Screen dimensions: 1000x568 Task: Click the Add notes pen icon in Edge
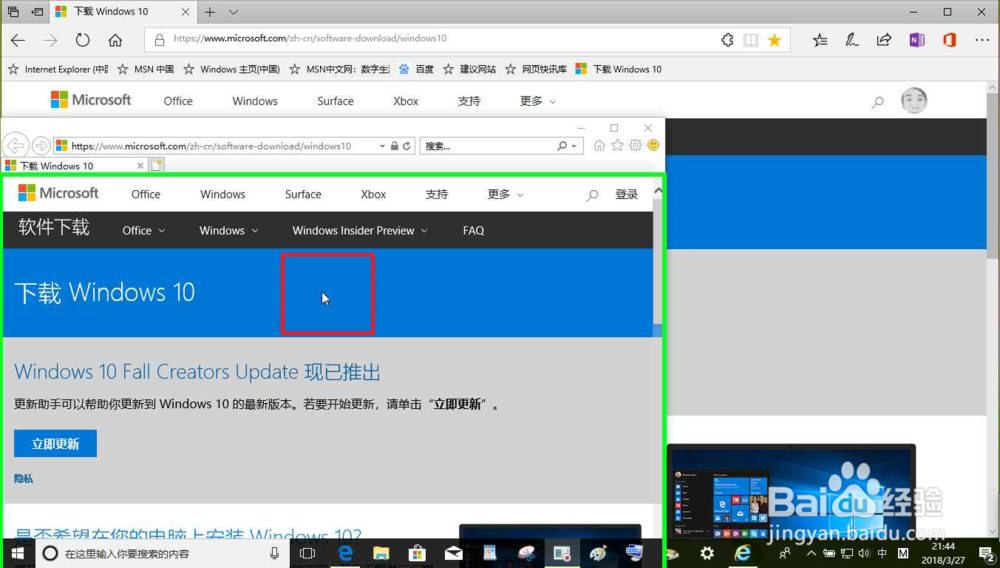pos(851,40)
